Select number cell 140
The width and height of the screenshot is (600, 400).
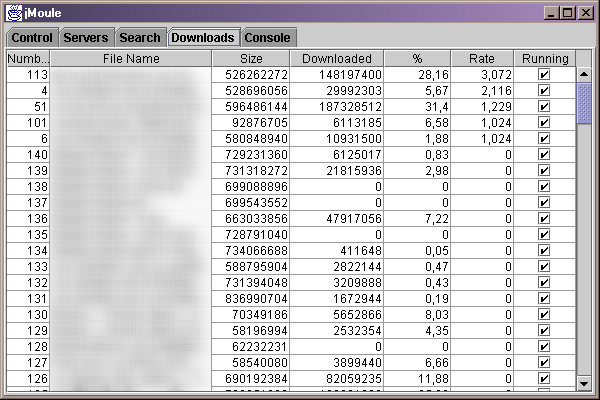(28, 155)
